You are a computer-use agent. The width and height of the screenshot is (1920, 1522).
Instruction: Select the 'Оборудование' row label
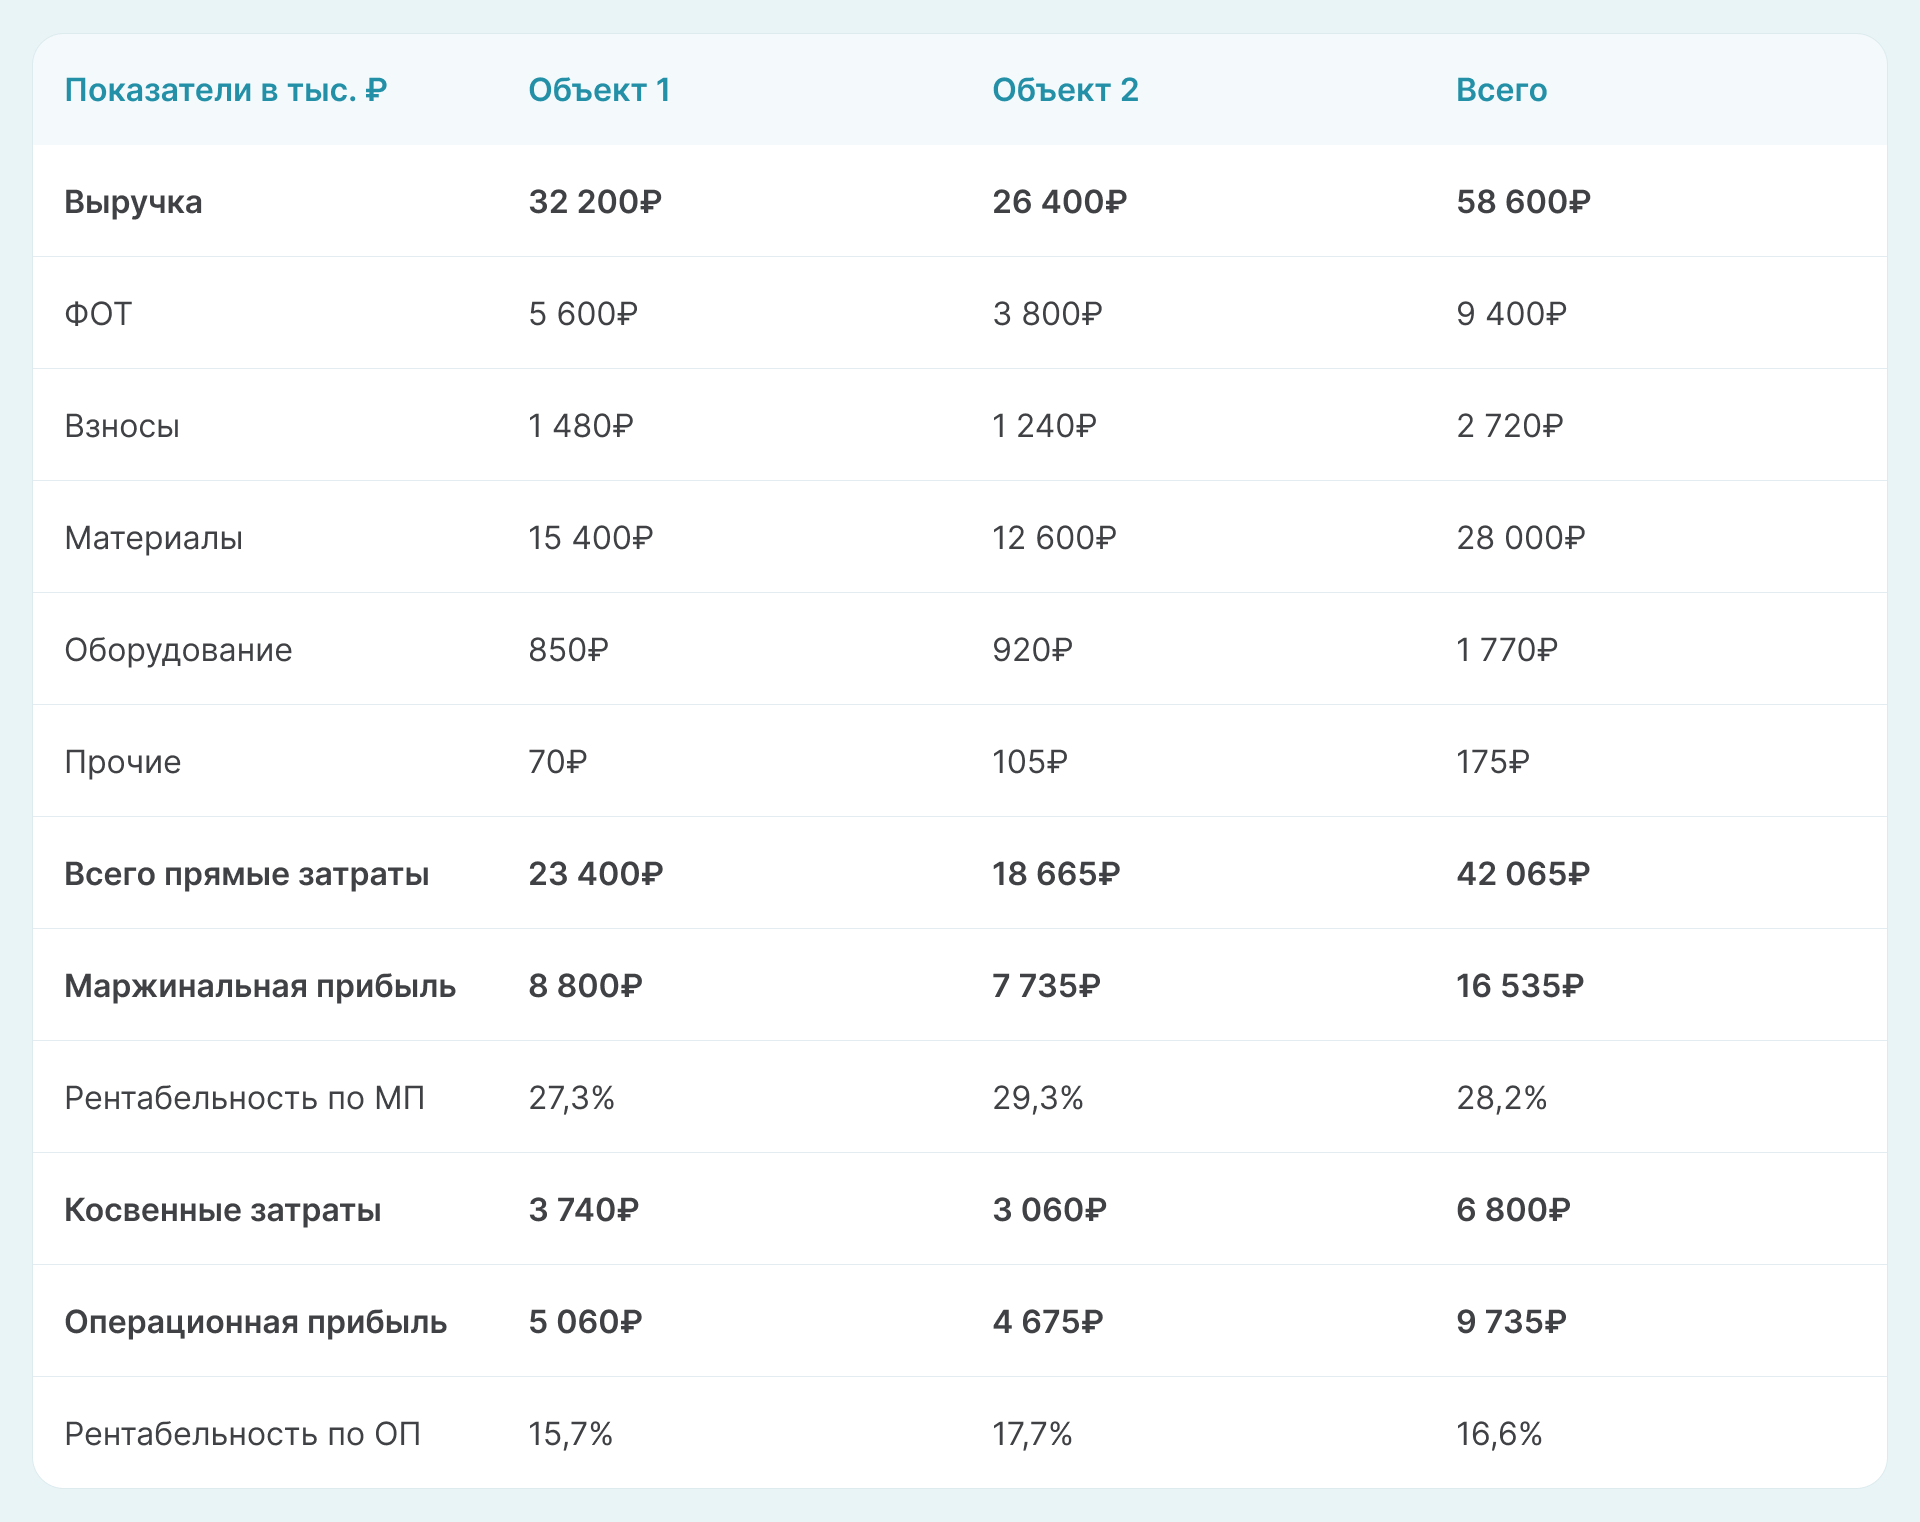pyautogui.click(x=178, y=650)
